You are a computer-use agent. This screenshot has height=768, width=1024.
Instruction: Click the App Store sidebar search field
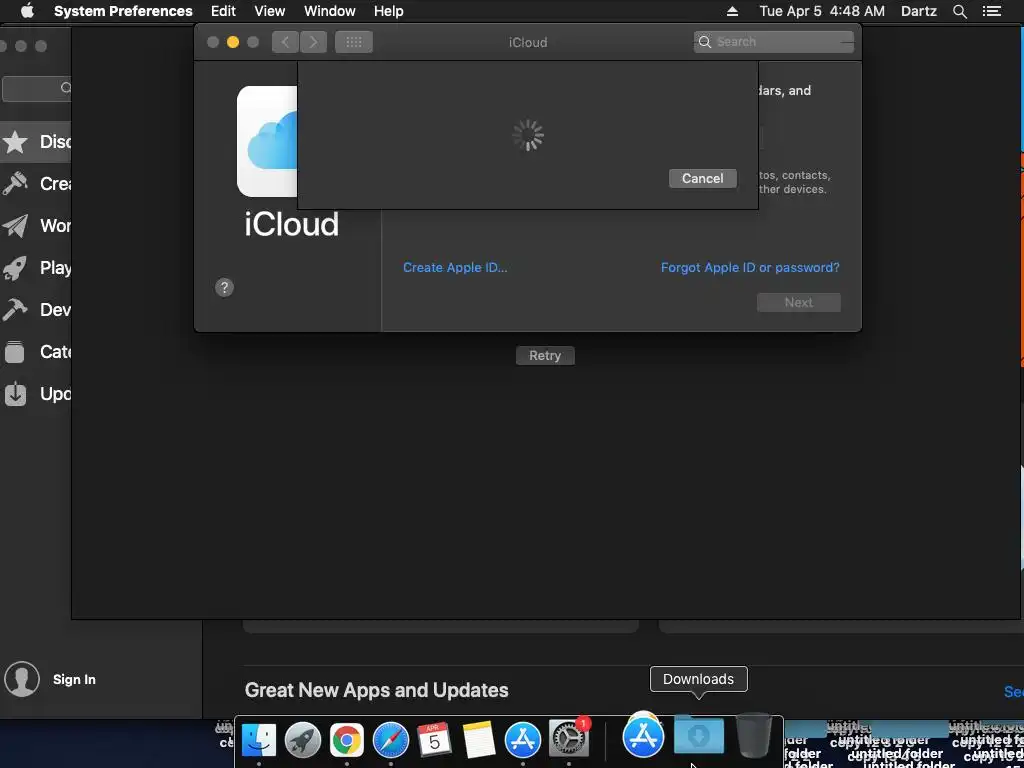37,88
